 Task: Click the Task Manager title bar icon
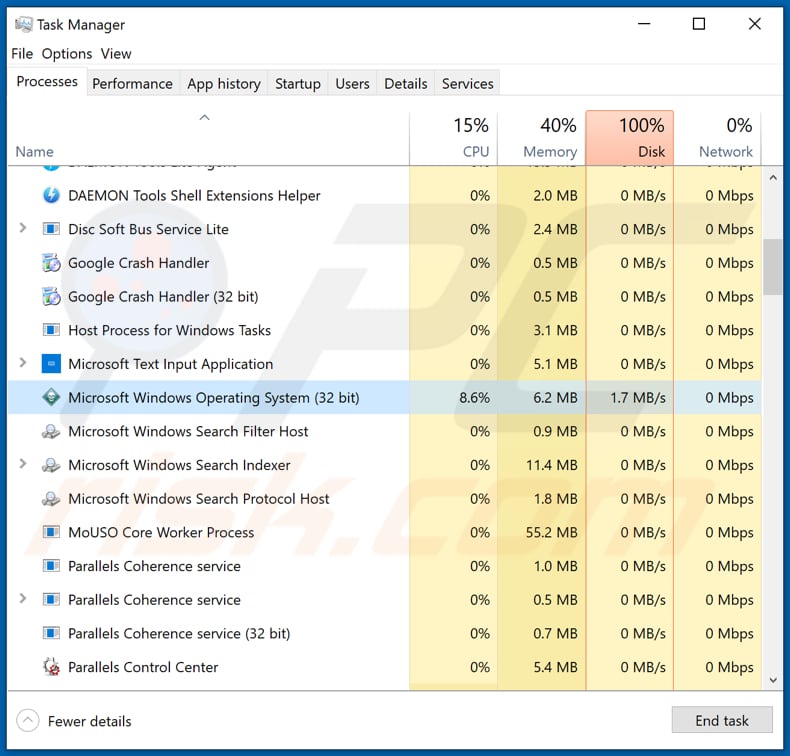pos(24,24)
